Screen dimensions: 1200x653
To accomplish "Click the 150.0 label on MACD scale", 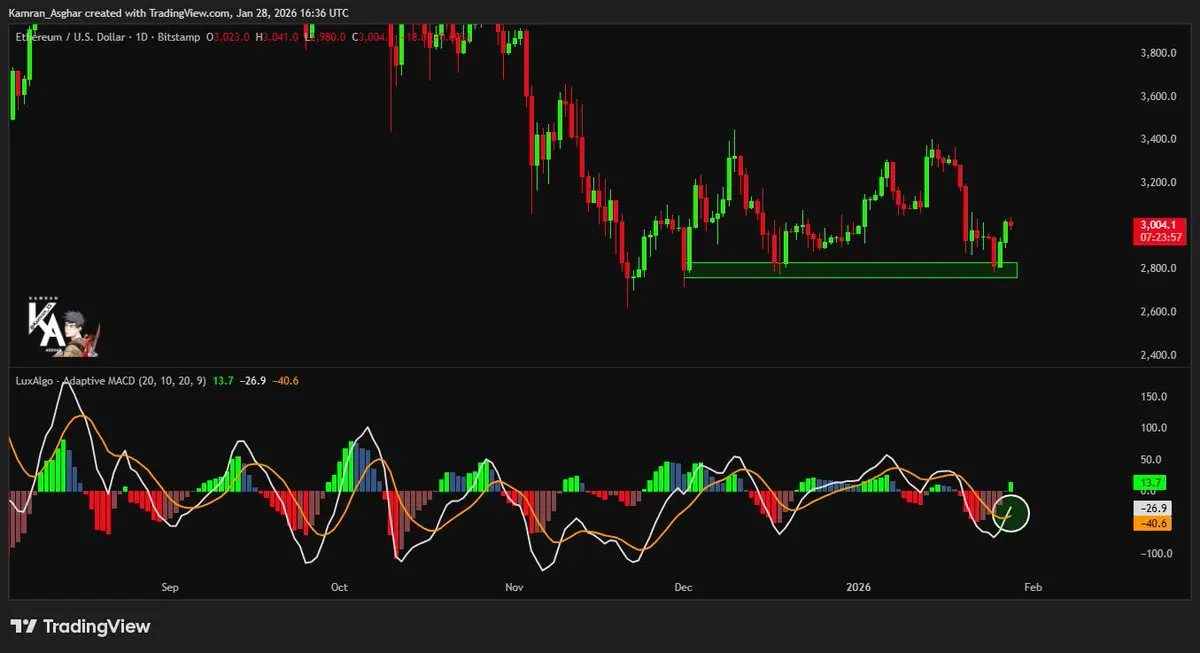I will point(1154,396).
